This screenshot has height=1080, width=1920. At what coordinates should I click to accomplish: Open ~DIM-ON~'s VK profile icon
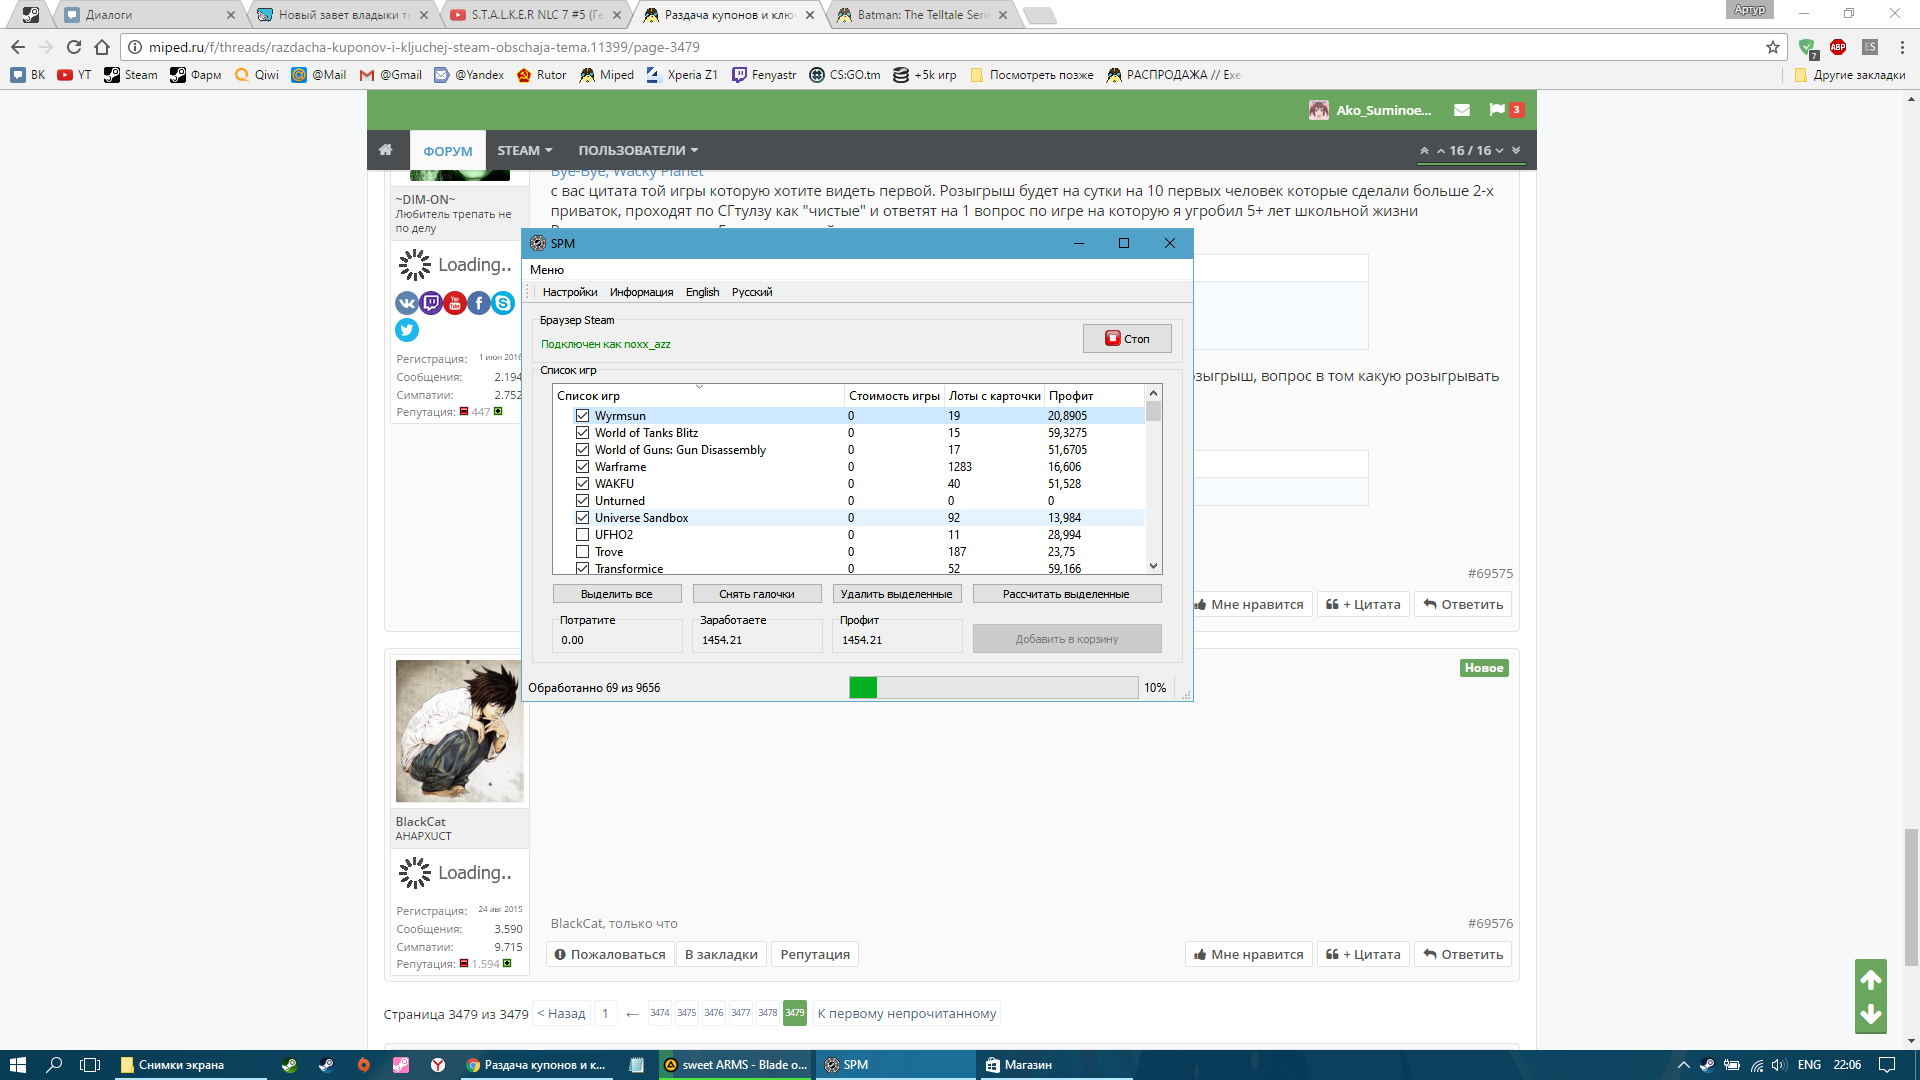tap(407, 303)
